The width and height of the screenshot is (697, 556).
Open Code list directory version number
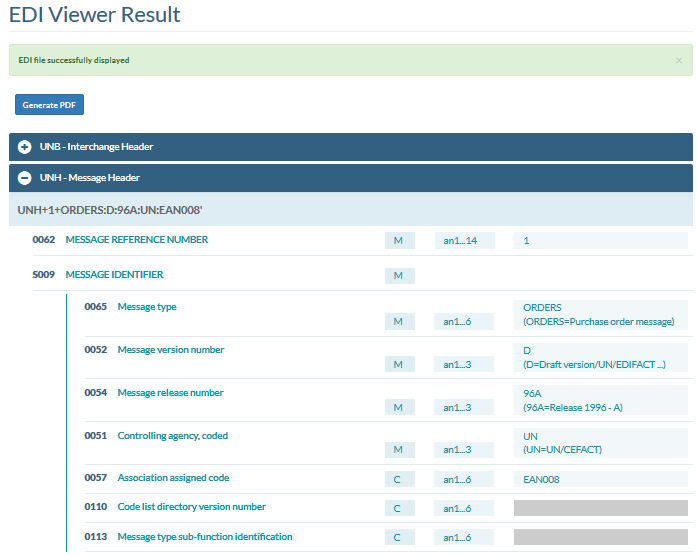[191, 507]
